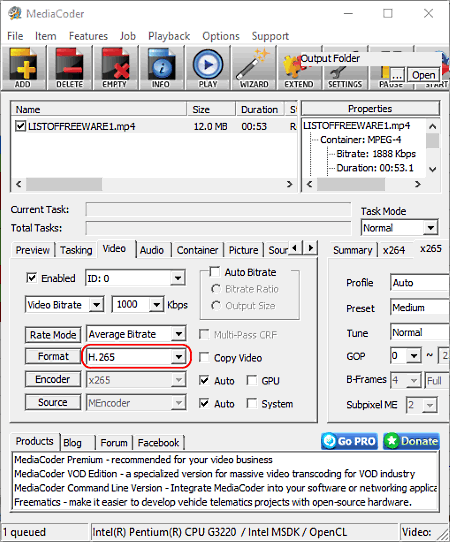Screen dimensions: 450x542
Task: Click the tab strip right scroll arrow
Action: pyautogui.click(x=311, y=248)
